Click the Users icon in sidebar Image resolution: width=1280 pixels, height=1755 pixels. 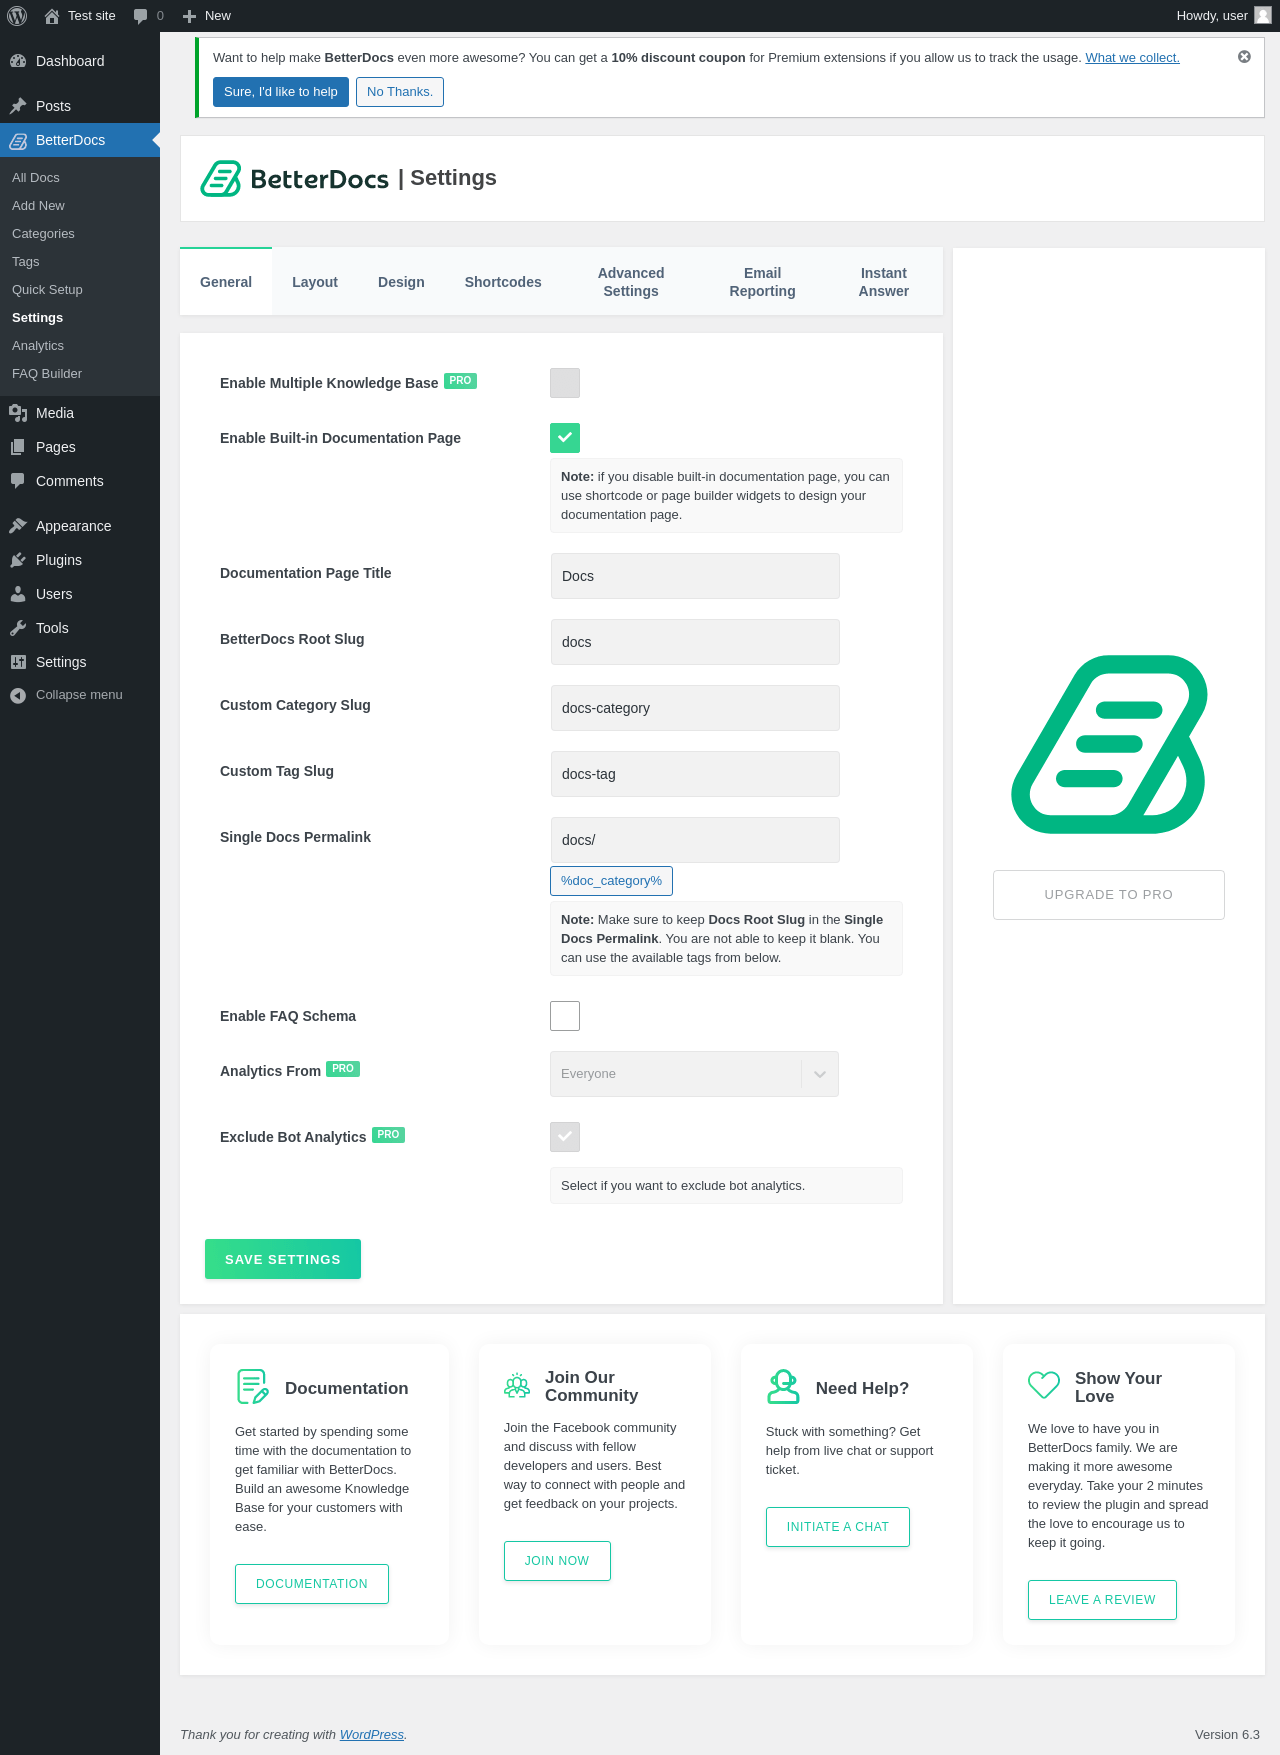click(x=18, y=594)
